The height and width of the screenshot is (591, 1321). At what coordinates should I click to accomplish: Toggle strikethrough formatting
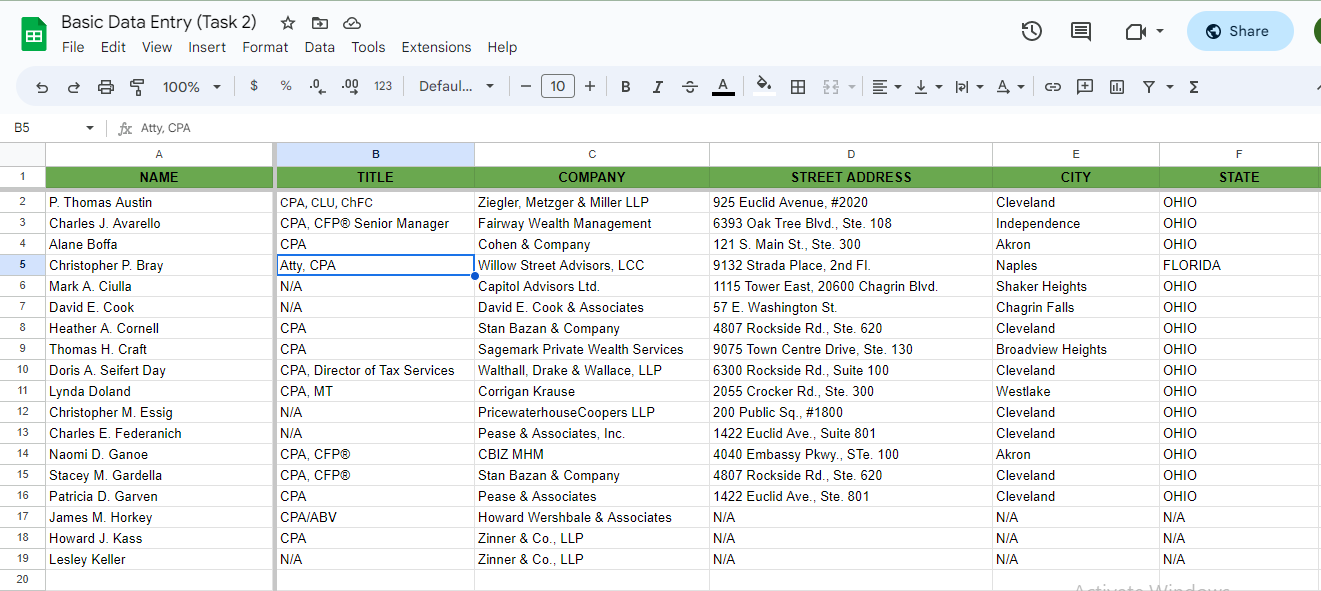pyautogui.click(x=690, y=87)
